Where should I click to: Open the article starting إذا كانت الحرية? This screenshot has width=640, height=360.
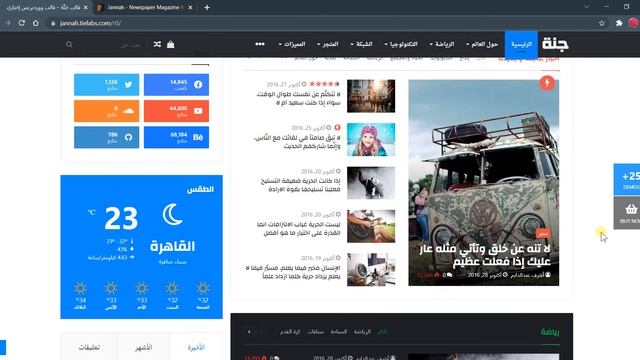pos(300,185)
